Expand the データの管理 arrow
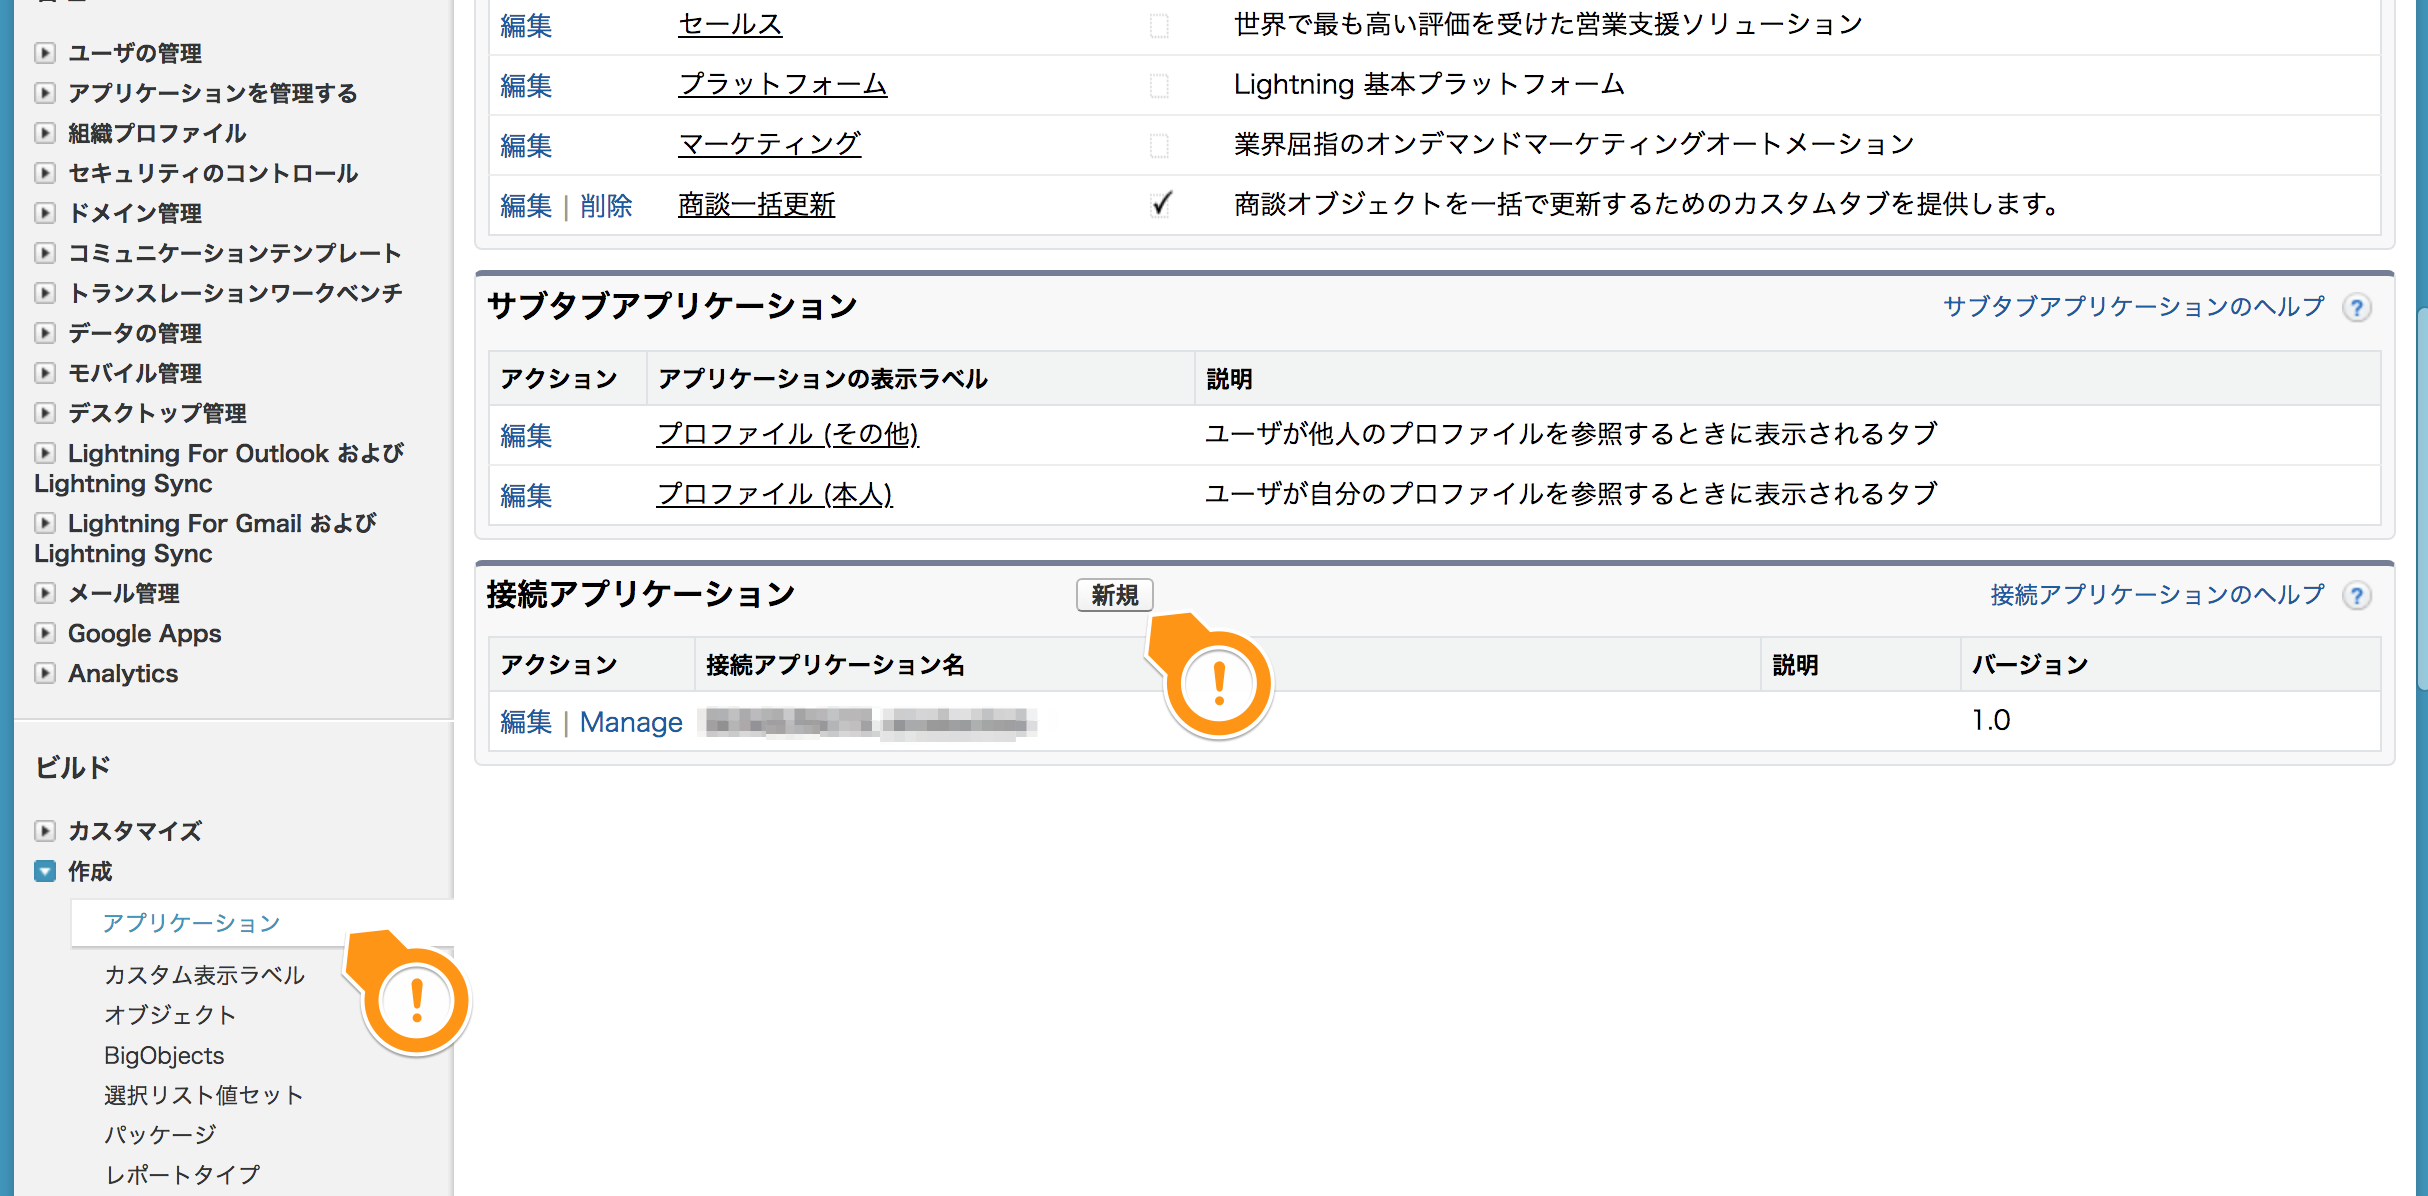The height and width of the screenshot is (1196, 2428). [45, 333]
